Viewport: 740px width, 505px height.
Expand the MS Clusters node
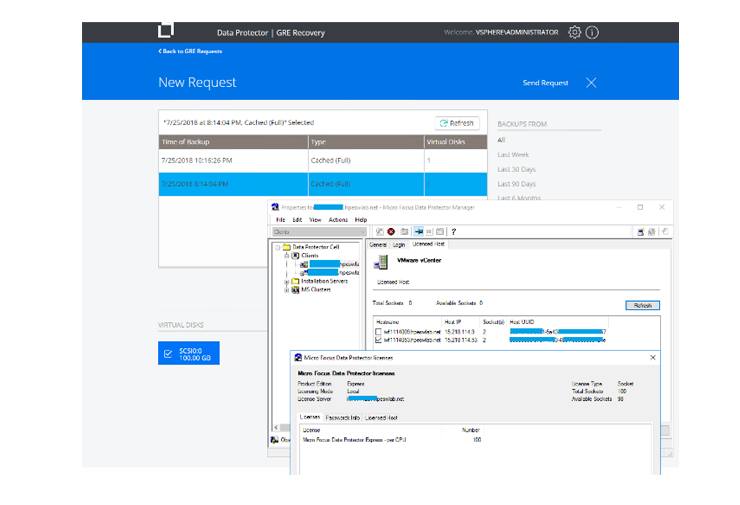[x=286, y=290]
